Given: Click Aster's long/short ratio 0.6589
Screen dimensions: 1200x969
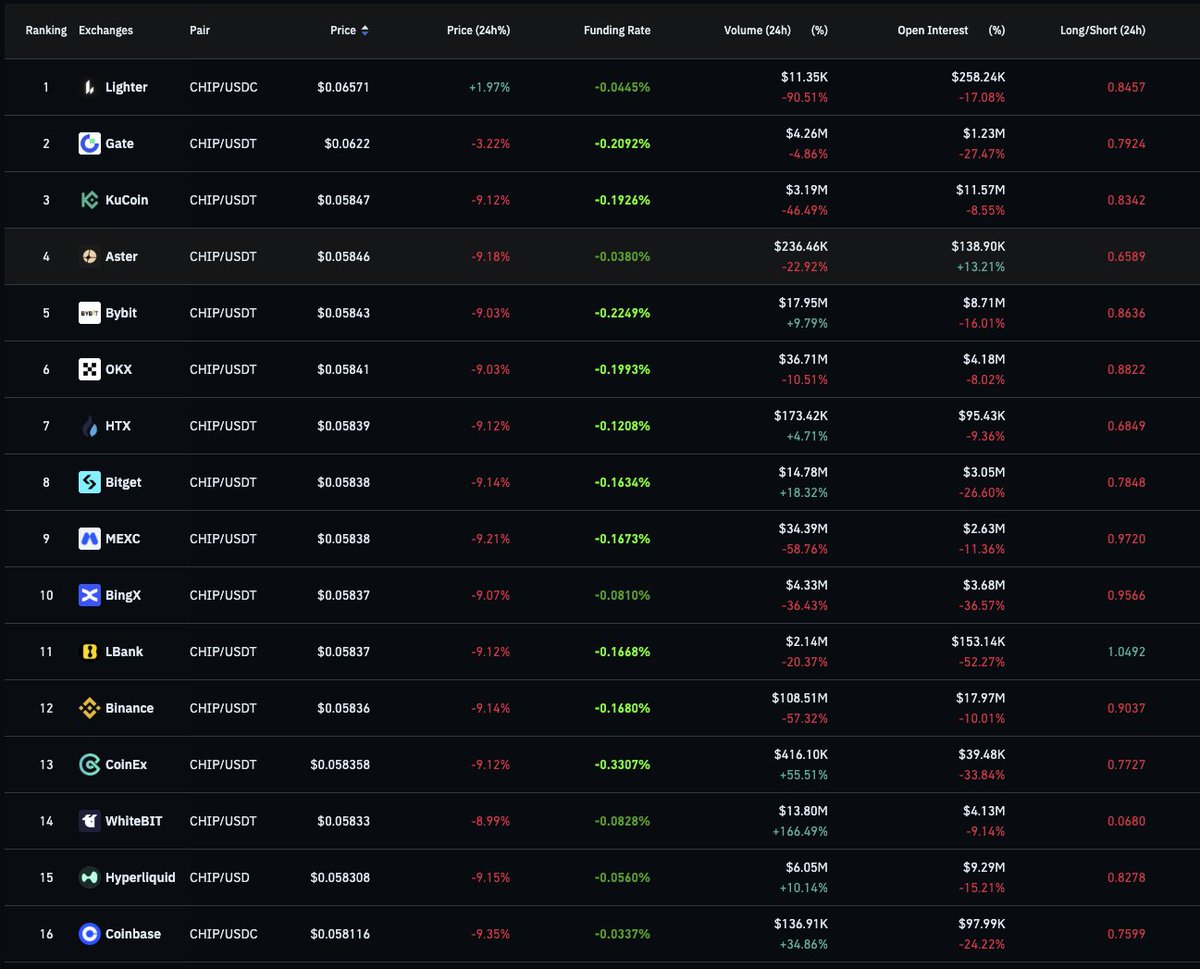Looking at the screenshot, I should pyautogui.click(x=1127, y=256).
